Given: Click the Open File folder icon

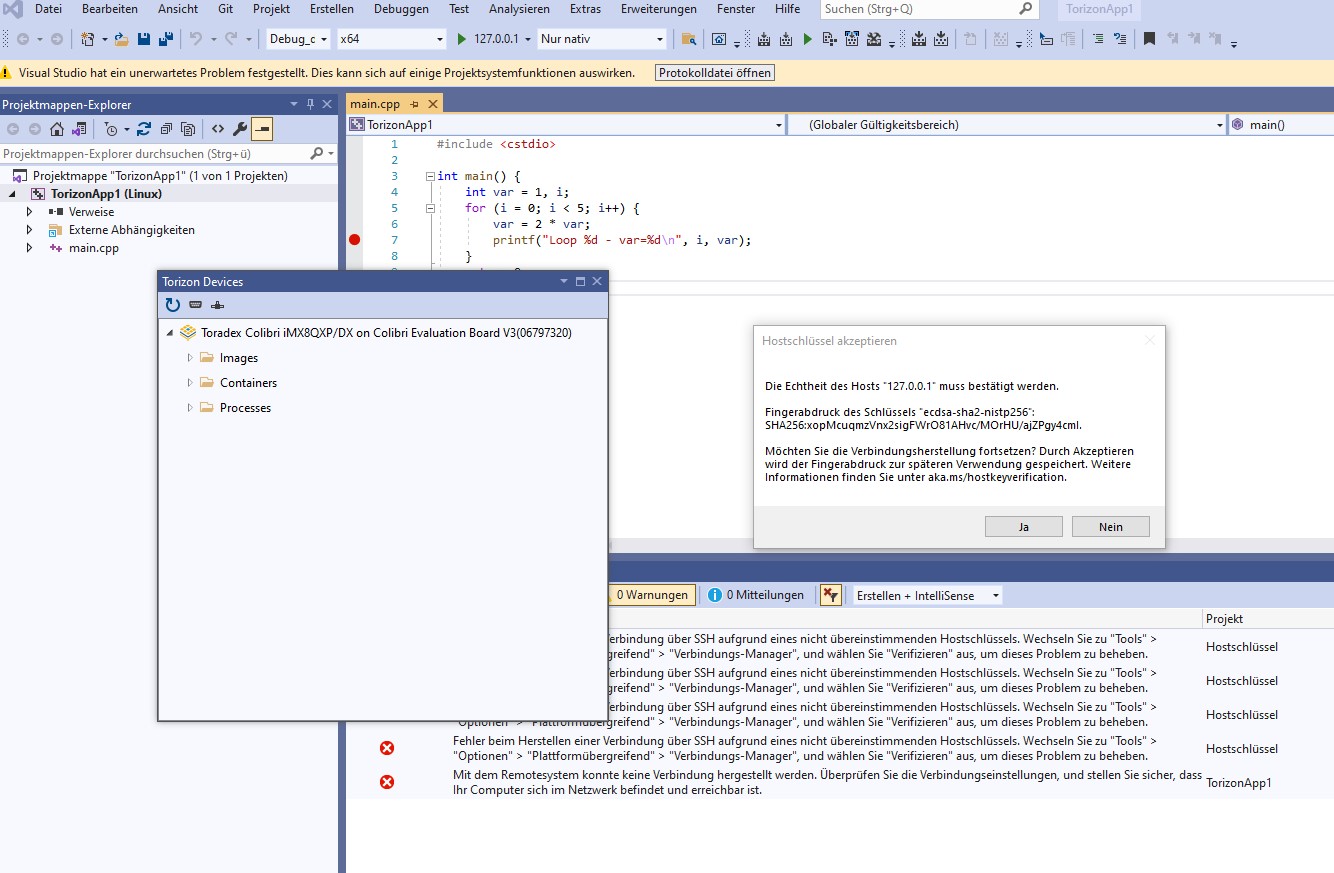Looking at the screenshot, I should click(x=121, y=39).
